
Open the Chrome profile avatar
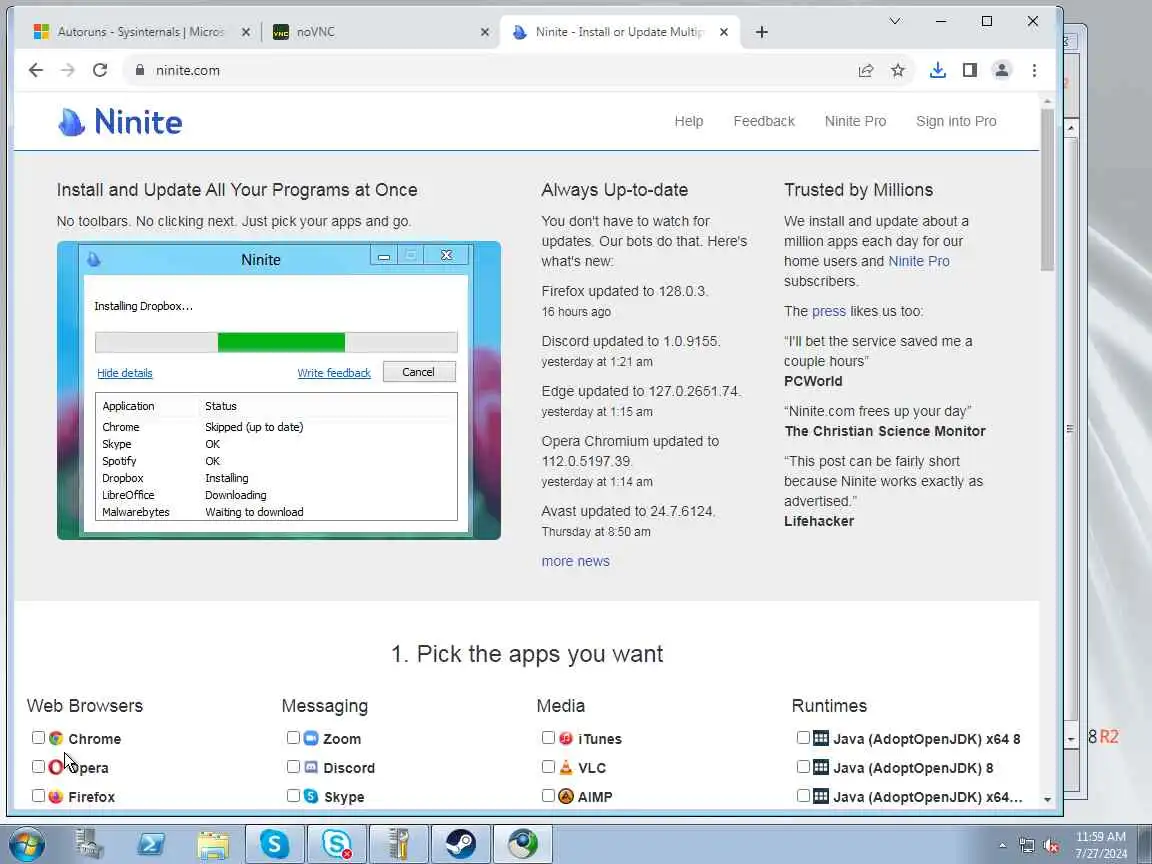tap(1001, 71)
